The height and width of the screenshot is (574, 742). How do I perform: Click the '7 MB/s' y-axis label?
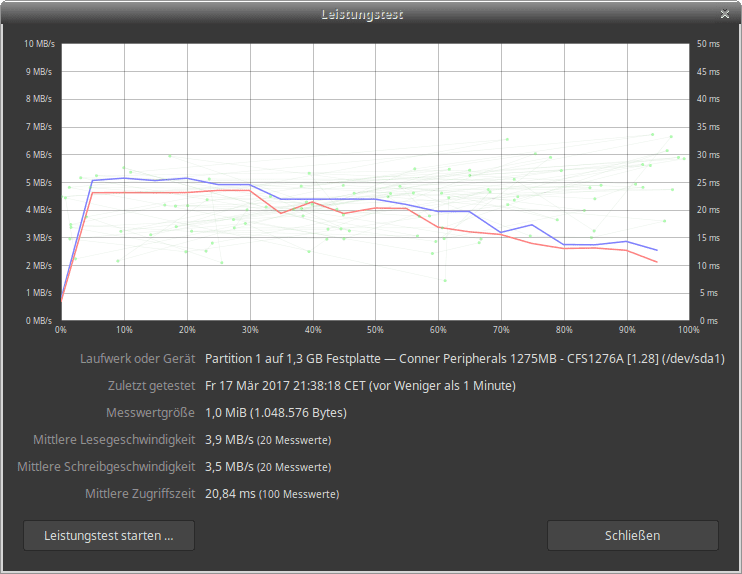(x=39, y=127)
